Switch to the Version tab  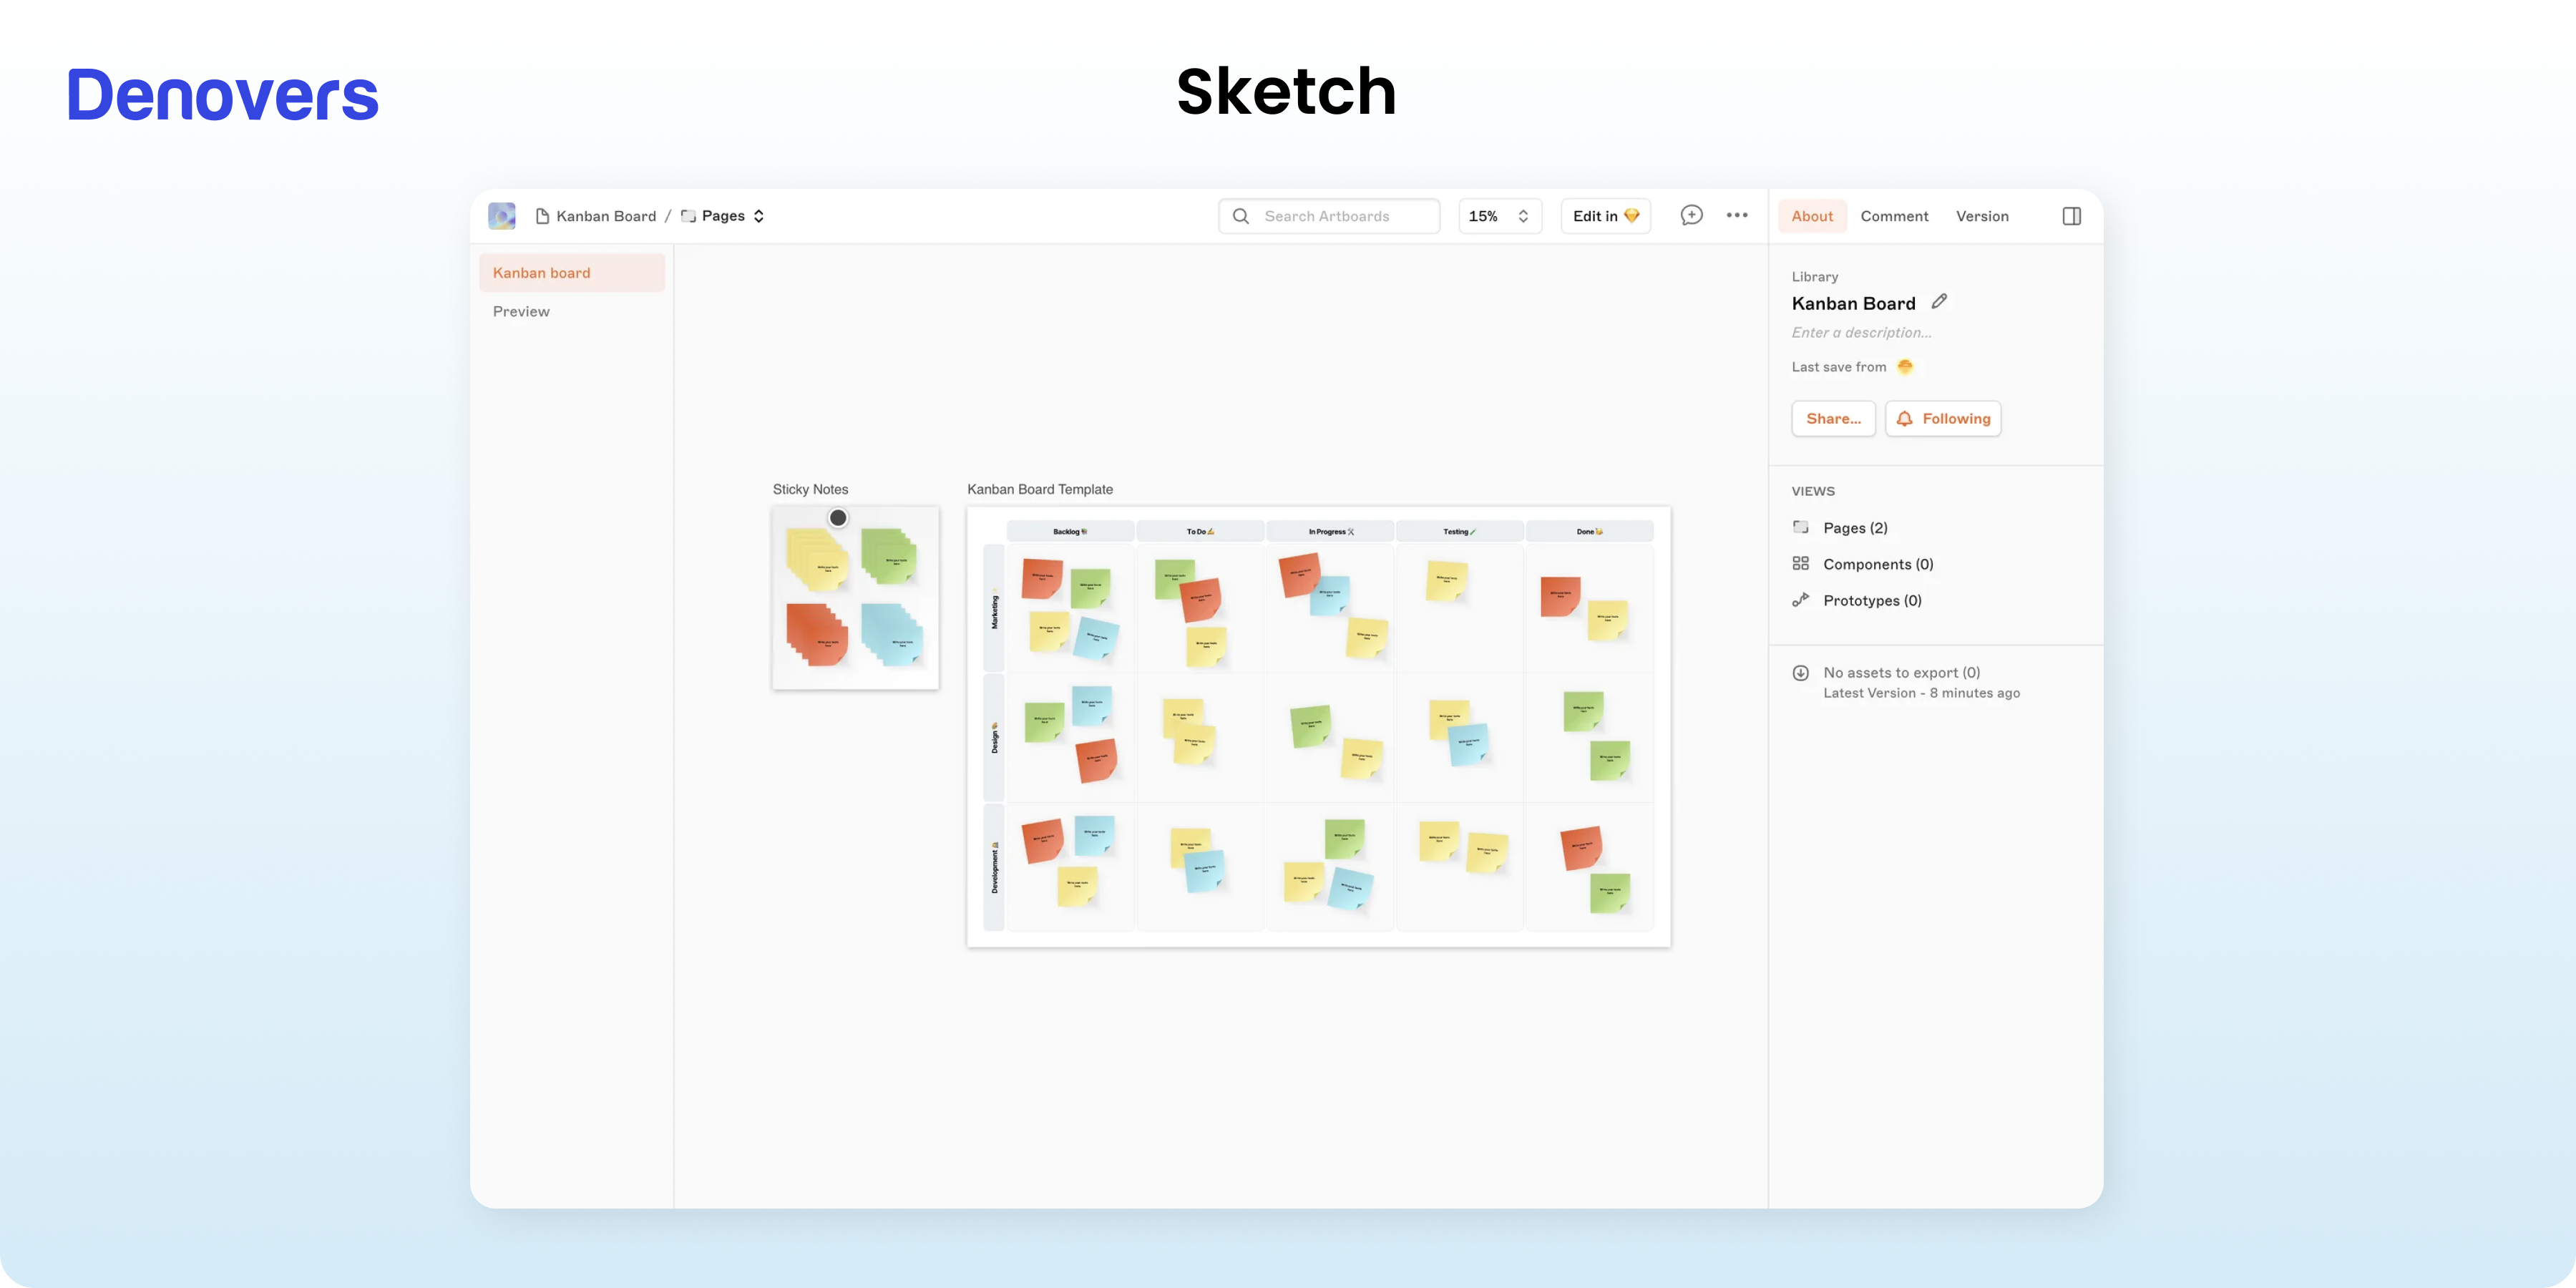click(x=1982, y=216)
